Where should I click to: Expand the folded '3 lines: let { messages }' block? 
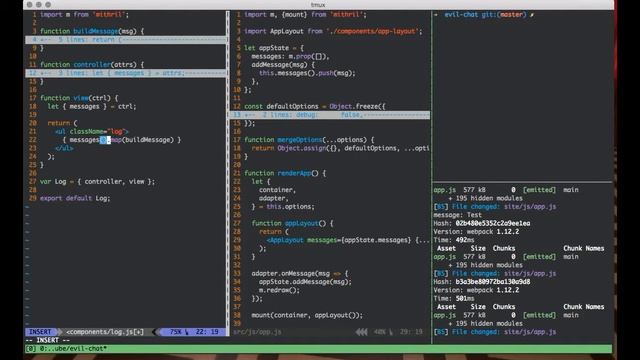(x=126, y=73)
